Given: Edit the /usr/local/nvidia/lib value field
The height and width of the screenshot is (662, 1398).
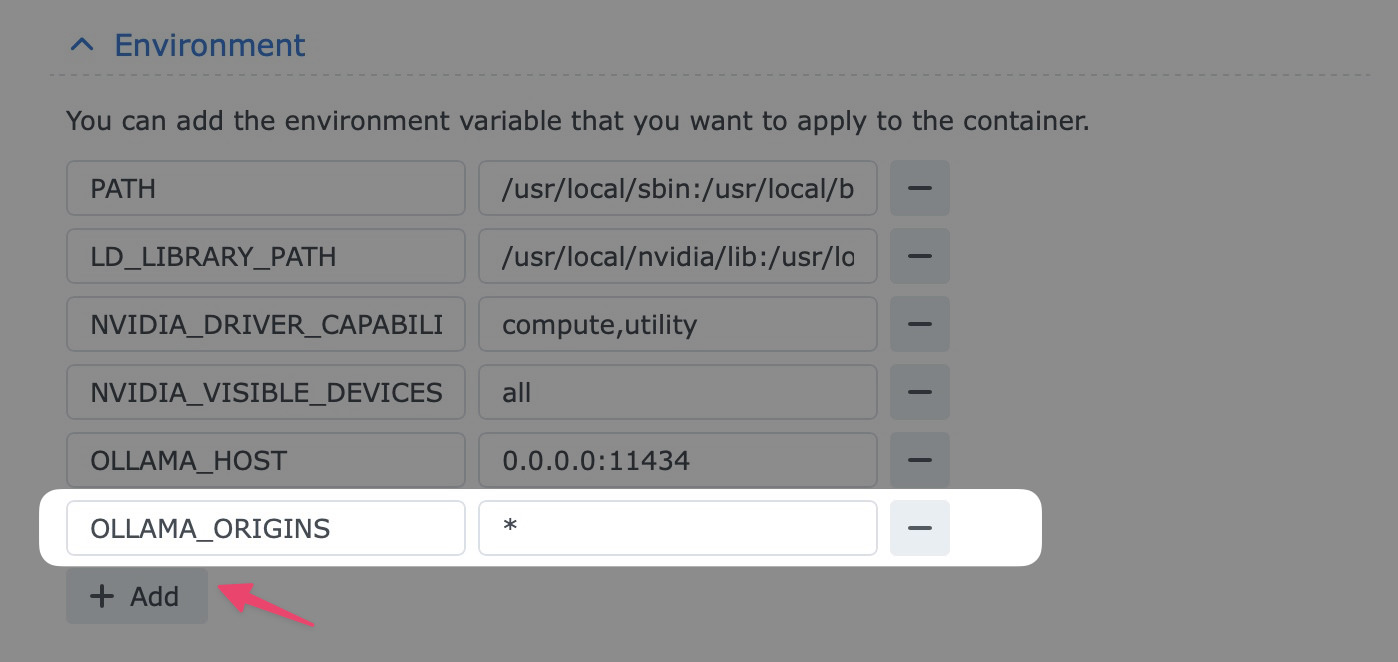Looking at the screenshot, I should pyautogui.click(x=677, y=256).
